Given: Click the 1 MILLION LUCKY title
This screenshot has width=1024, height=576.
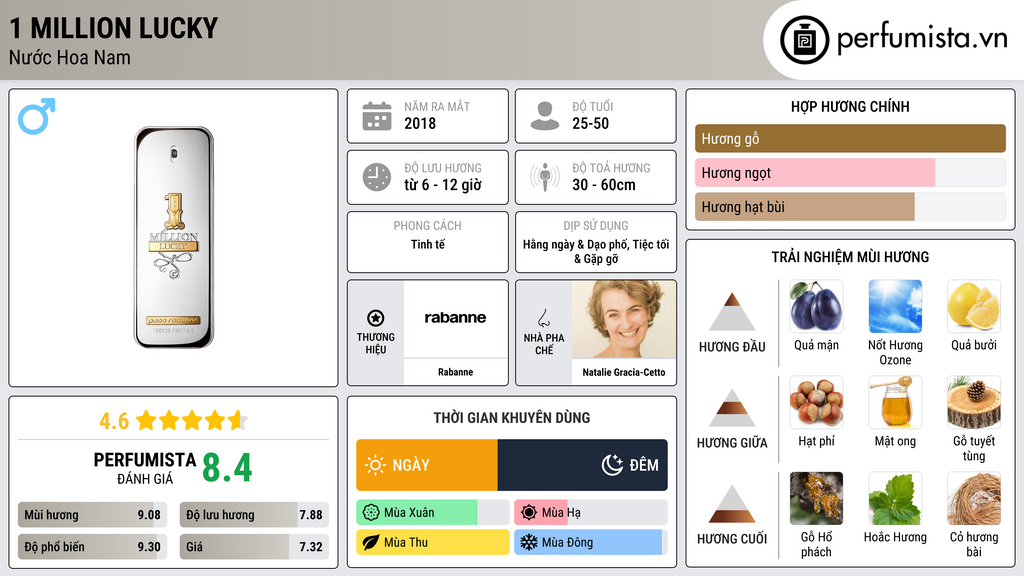Looking at the screenshot, I should coord(114,28).
